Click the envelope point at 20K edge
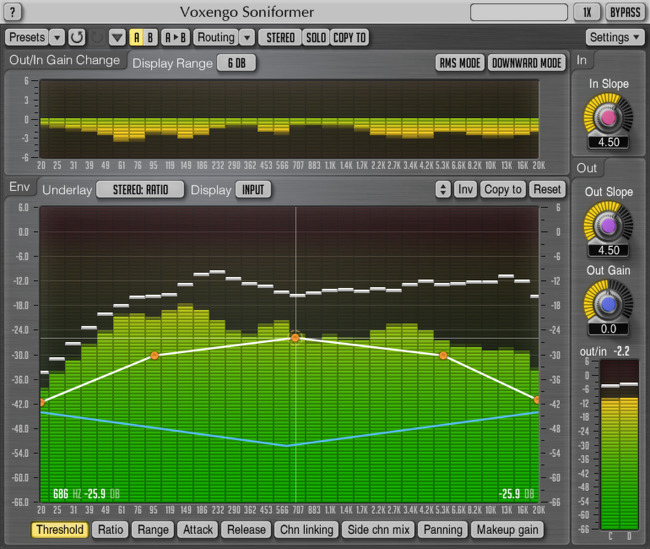650x549 pixels. [x=536, y=400]
